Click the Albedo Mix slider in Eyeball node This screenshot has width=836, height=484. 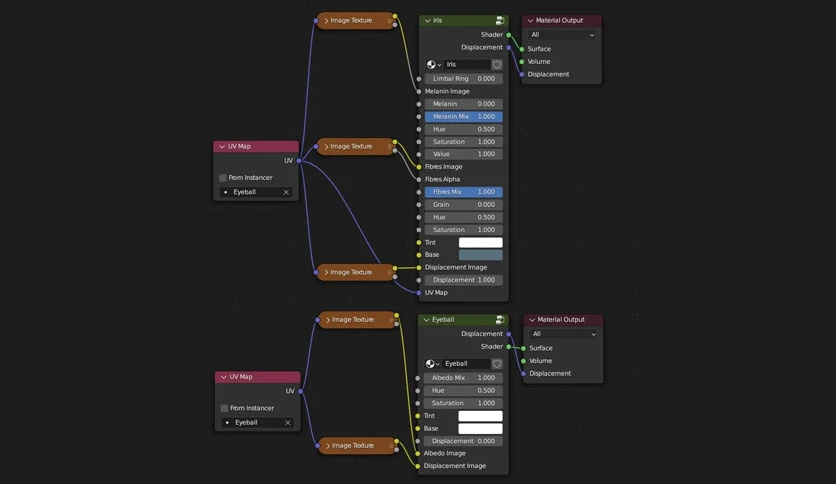point(462,378)
